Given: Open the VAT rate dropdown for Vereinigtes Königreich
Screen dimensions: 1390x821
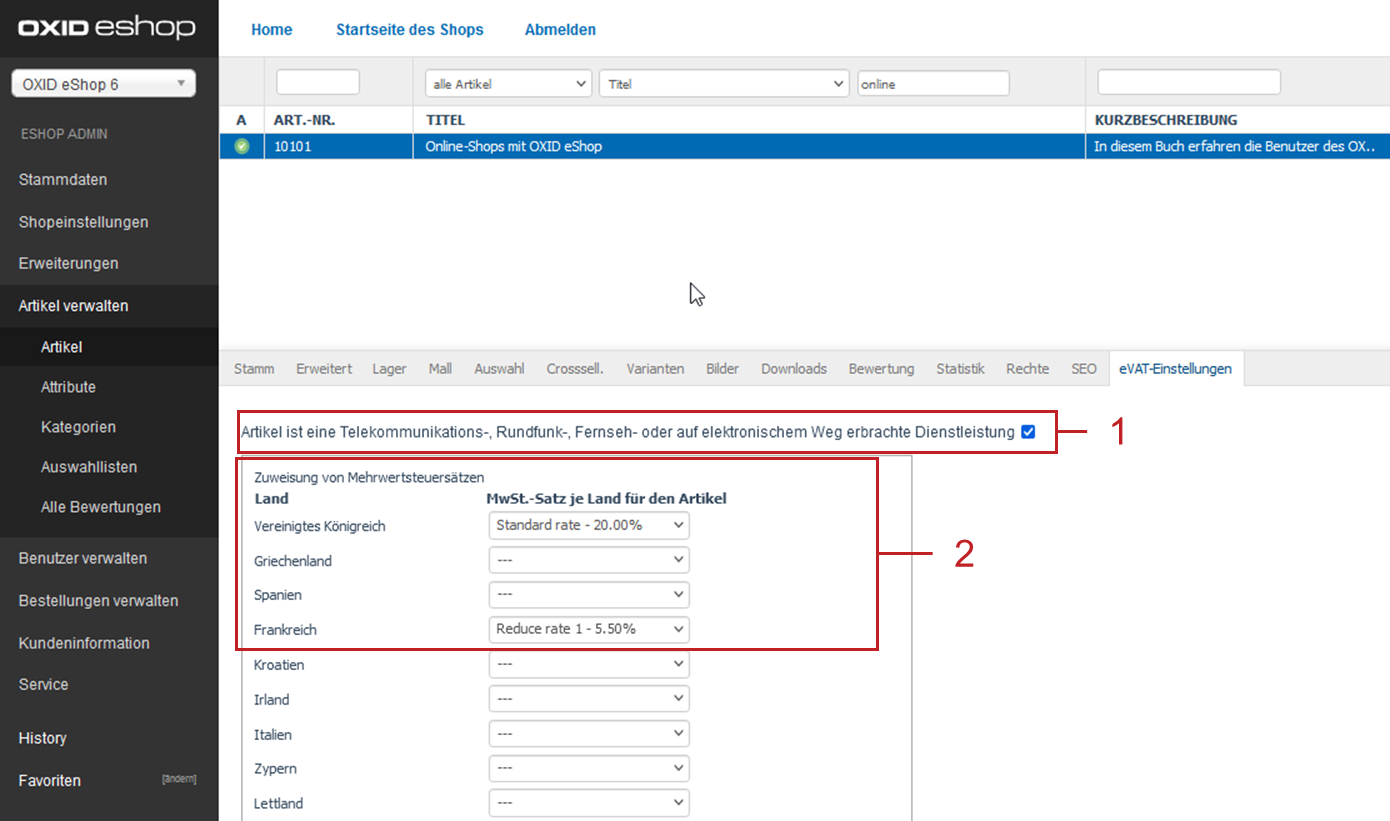Looking at the screenshot, I should click(x=589, y=525).
